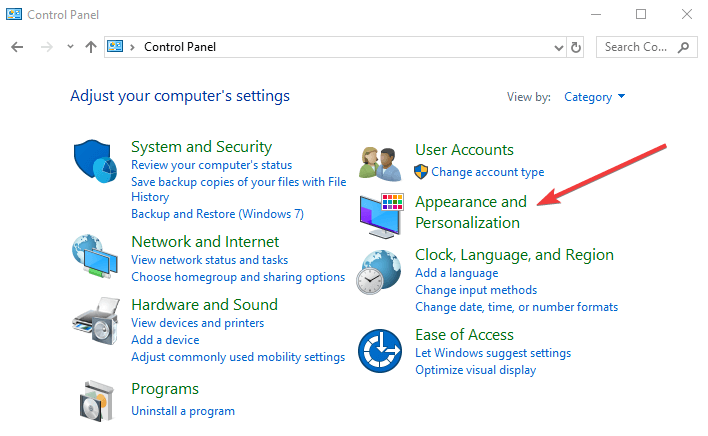Open Save backup copies with File History
The image size is (708, 436).
pos(238,190)
